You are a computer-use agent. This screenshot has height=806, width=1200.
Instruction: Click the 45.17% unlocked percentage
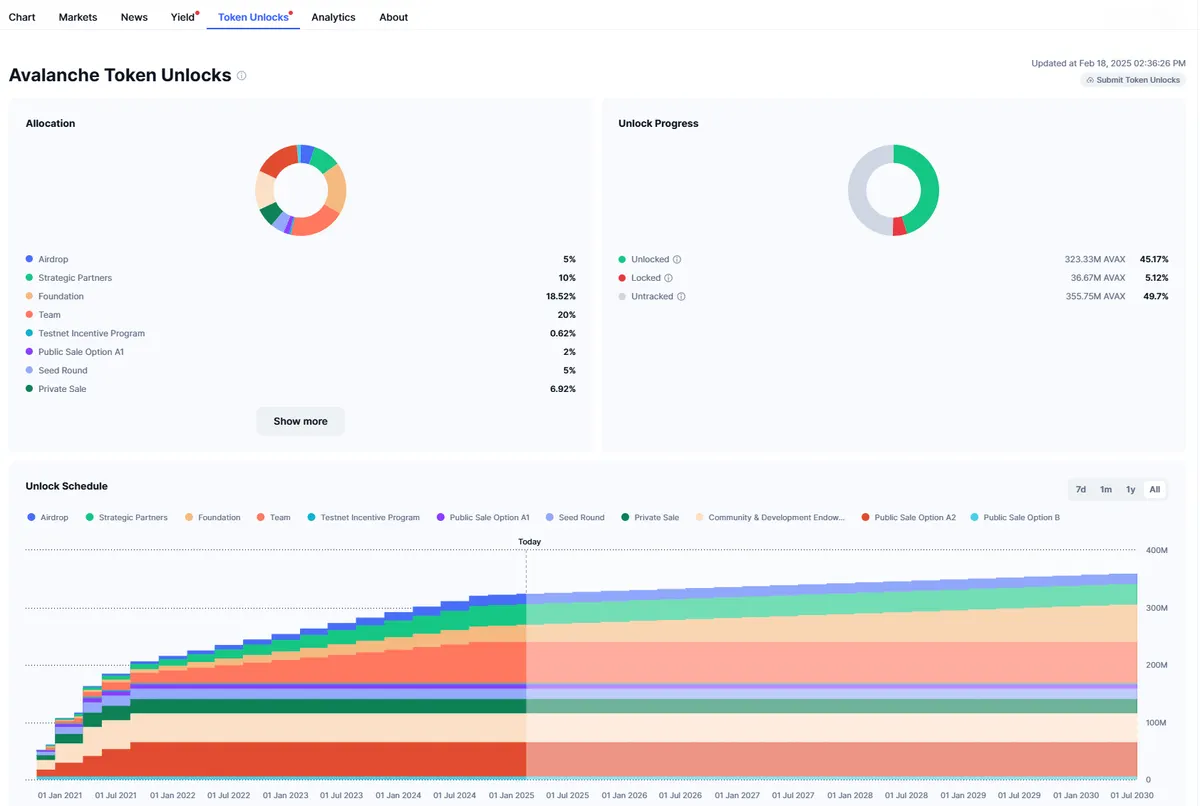click(1154, 259)
